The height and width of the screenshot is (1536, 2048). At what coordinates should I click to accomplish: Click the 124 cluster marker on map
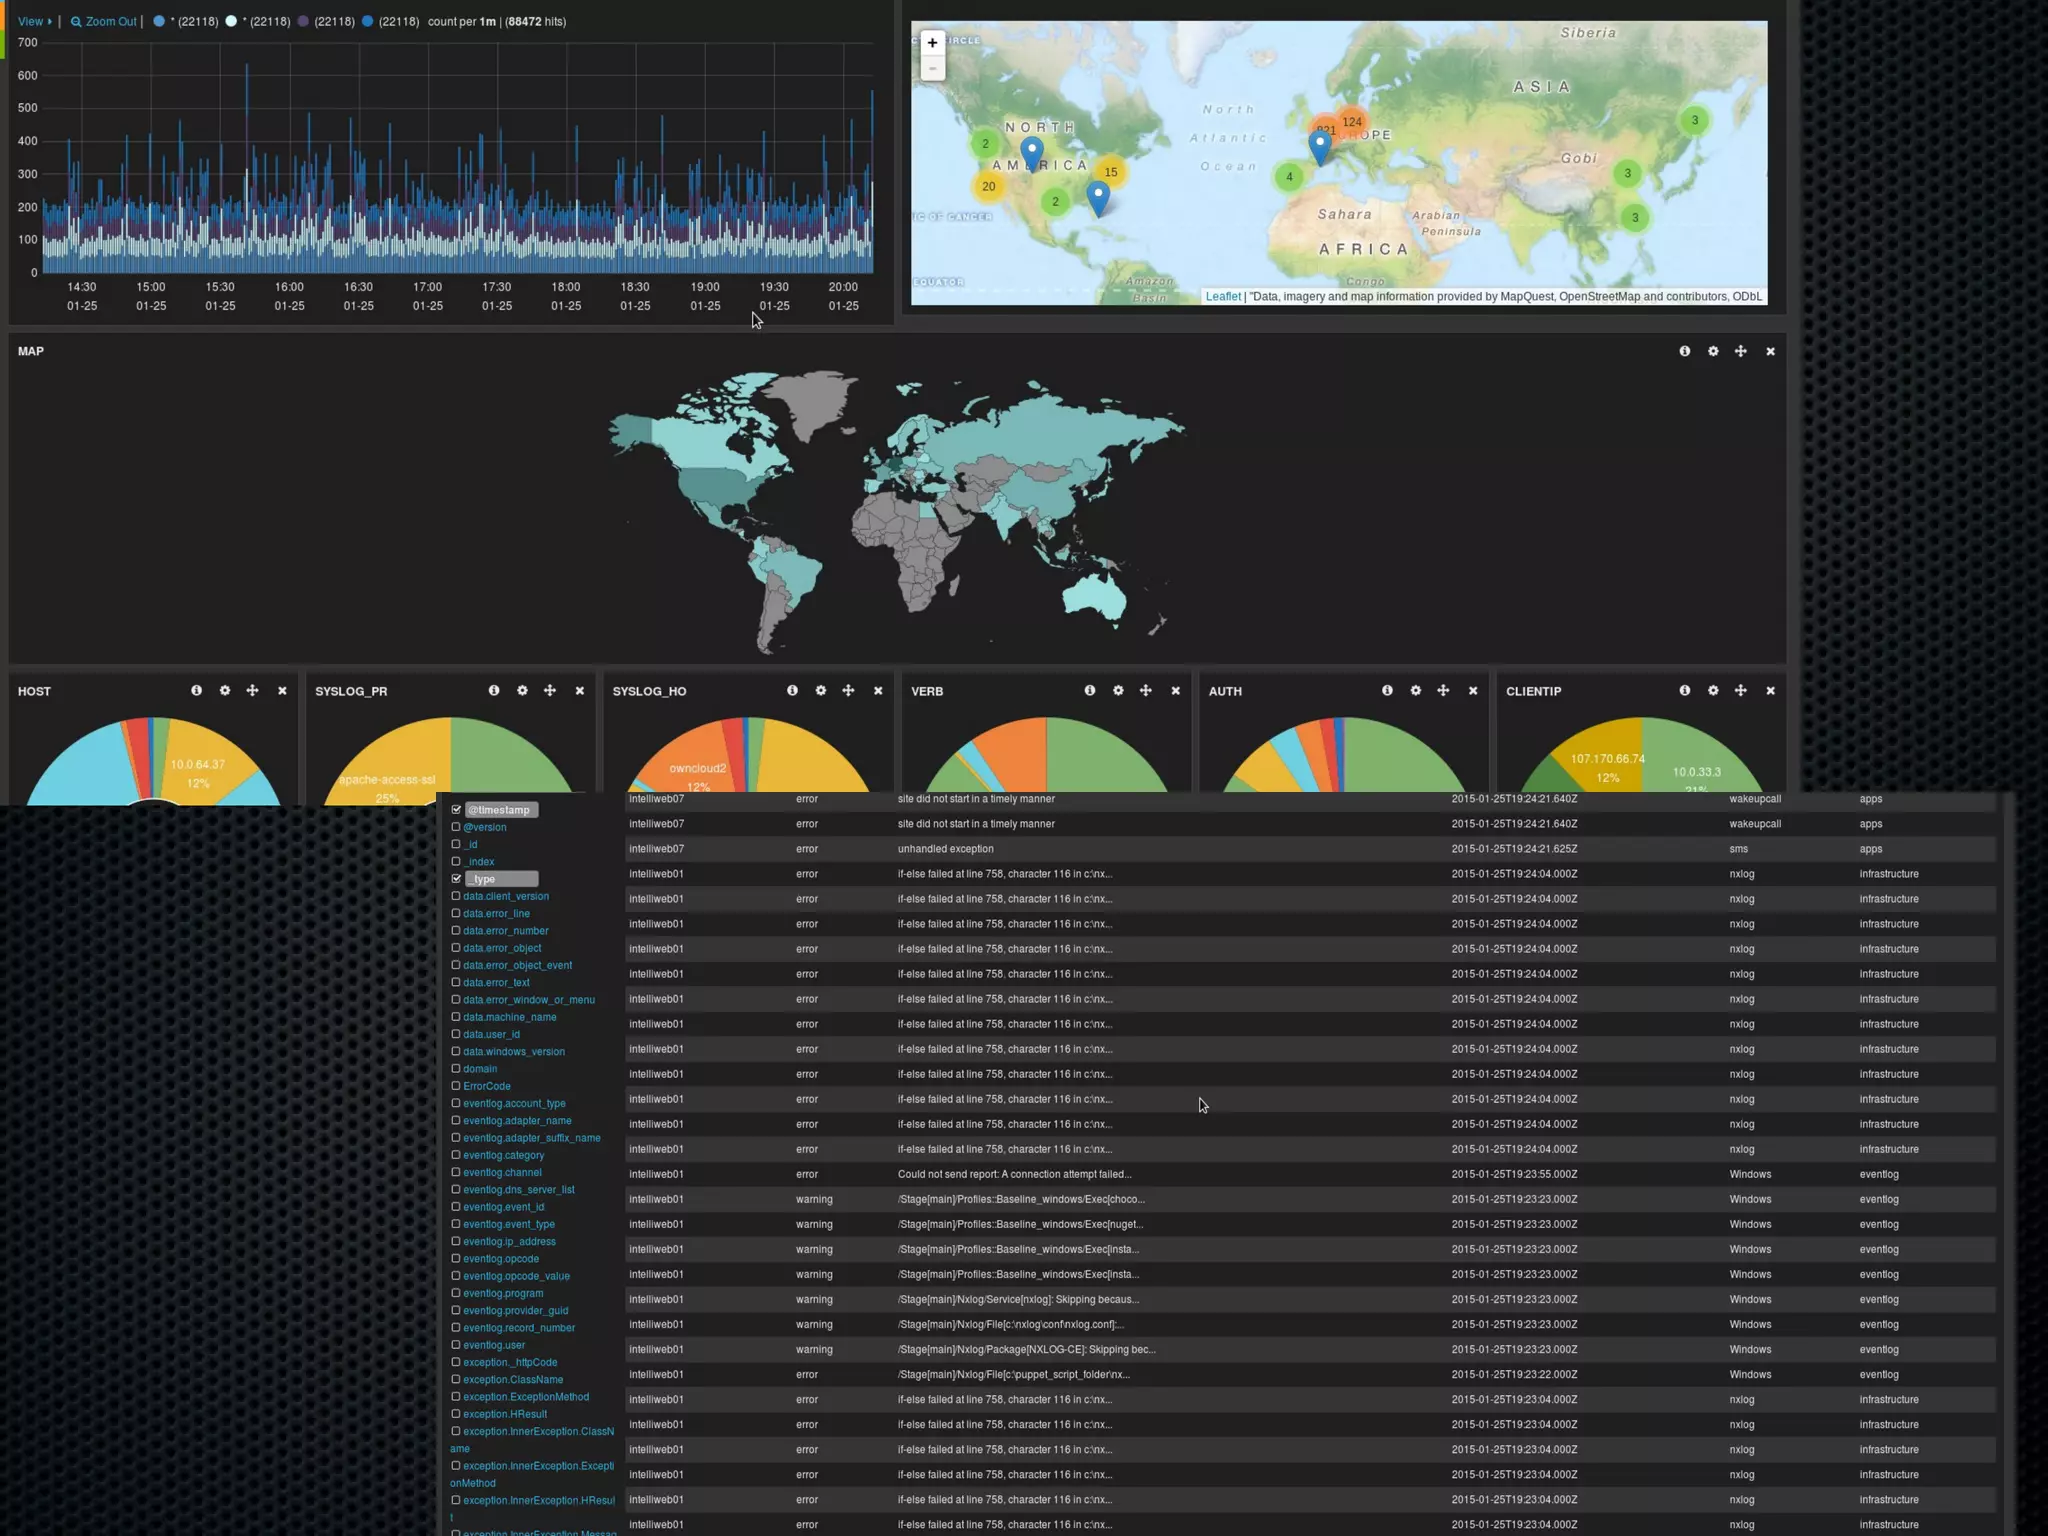point(1352,122)
